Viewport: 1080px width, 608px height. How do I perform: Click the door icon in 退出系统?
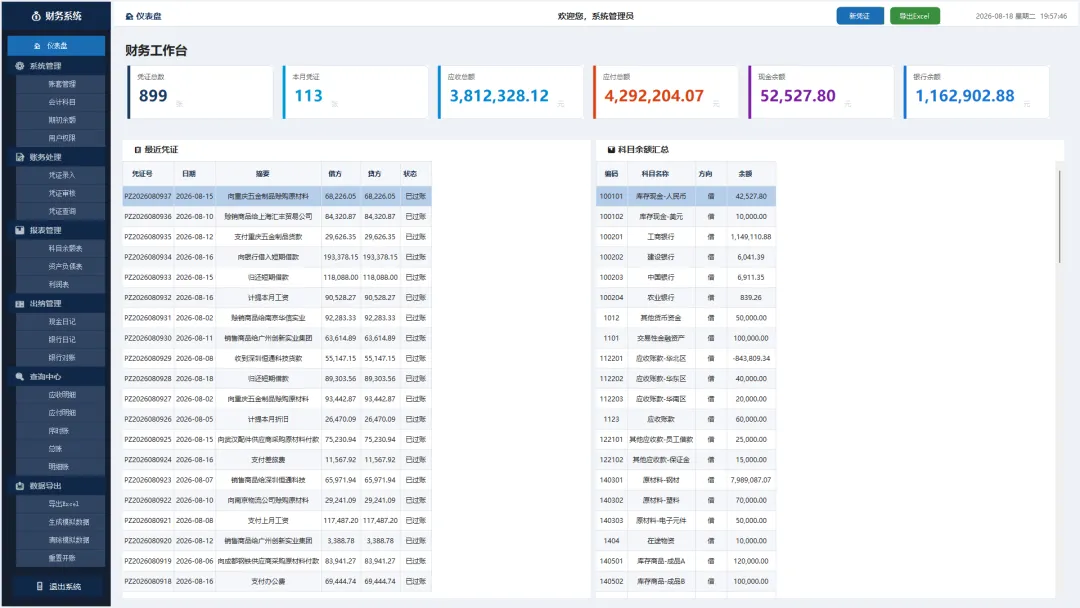(39, 587)
